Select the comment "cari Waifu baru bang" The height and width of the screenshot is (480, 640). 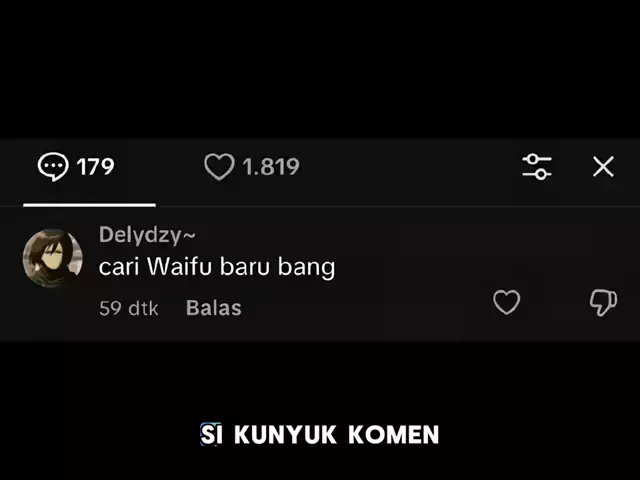pos(217,267)
